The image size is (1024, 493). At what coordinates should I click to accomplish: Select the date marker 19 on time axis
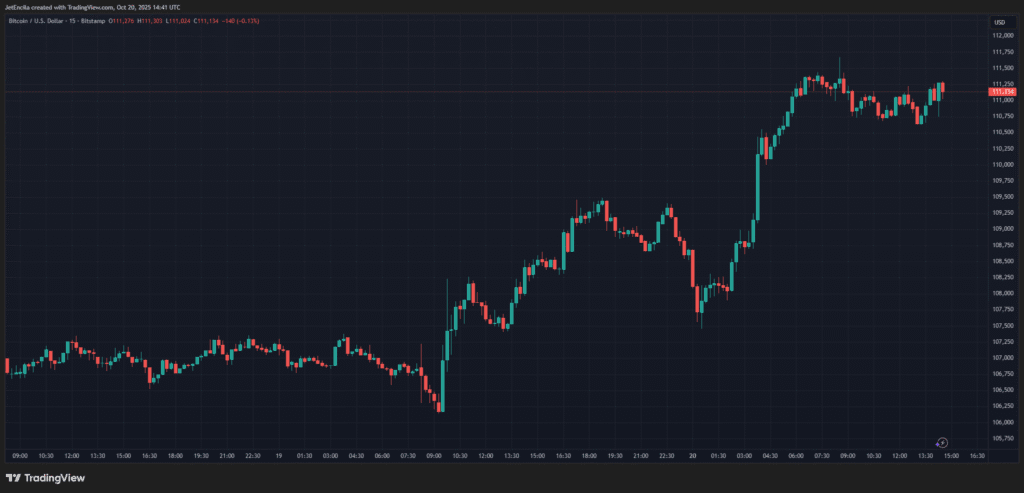click(x=281, y=456)
